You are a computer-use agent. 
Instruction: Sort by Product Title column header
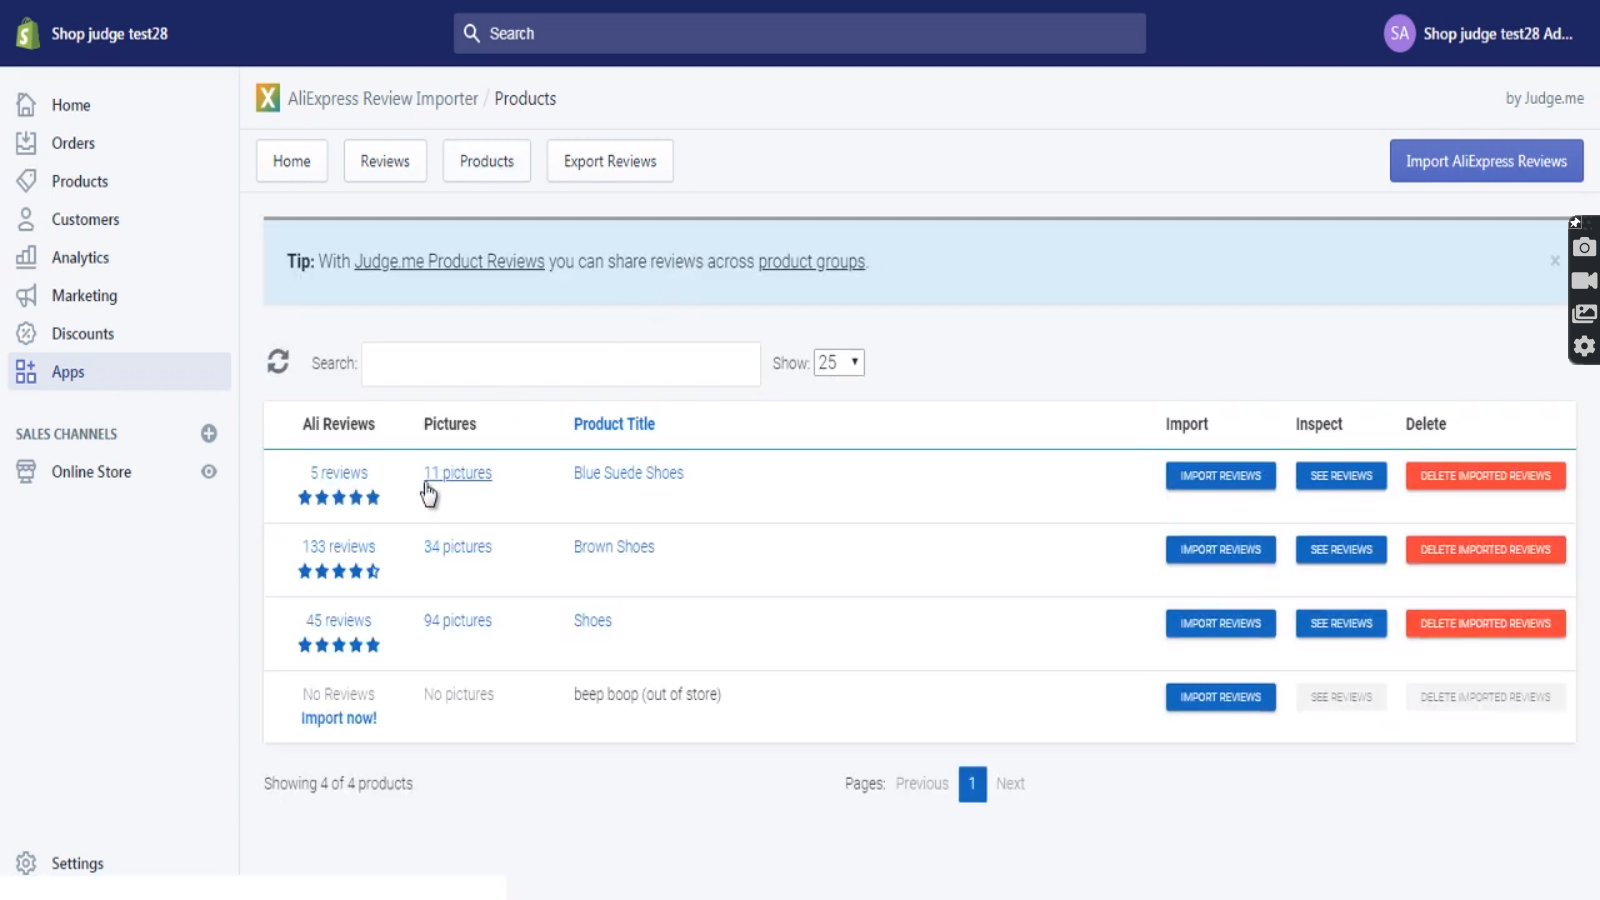614,424
